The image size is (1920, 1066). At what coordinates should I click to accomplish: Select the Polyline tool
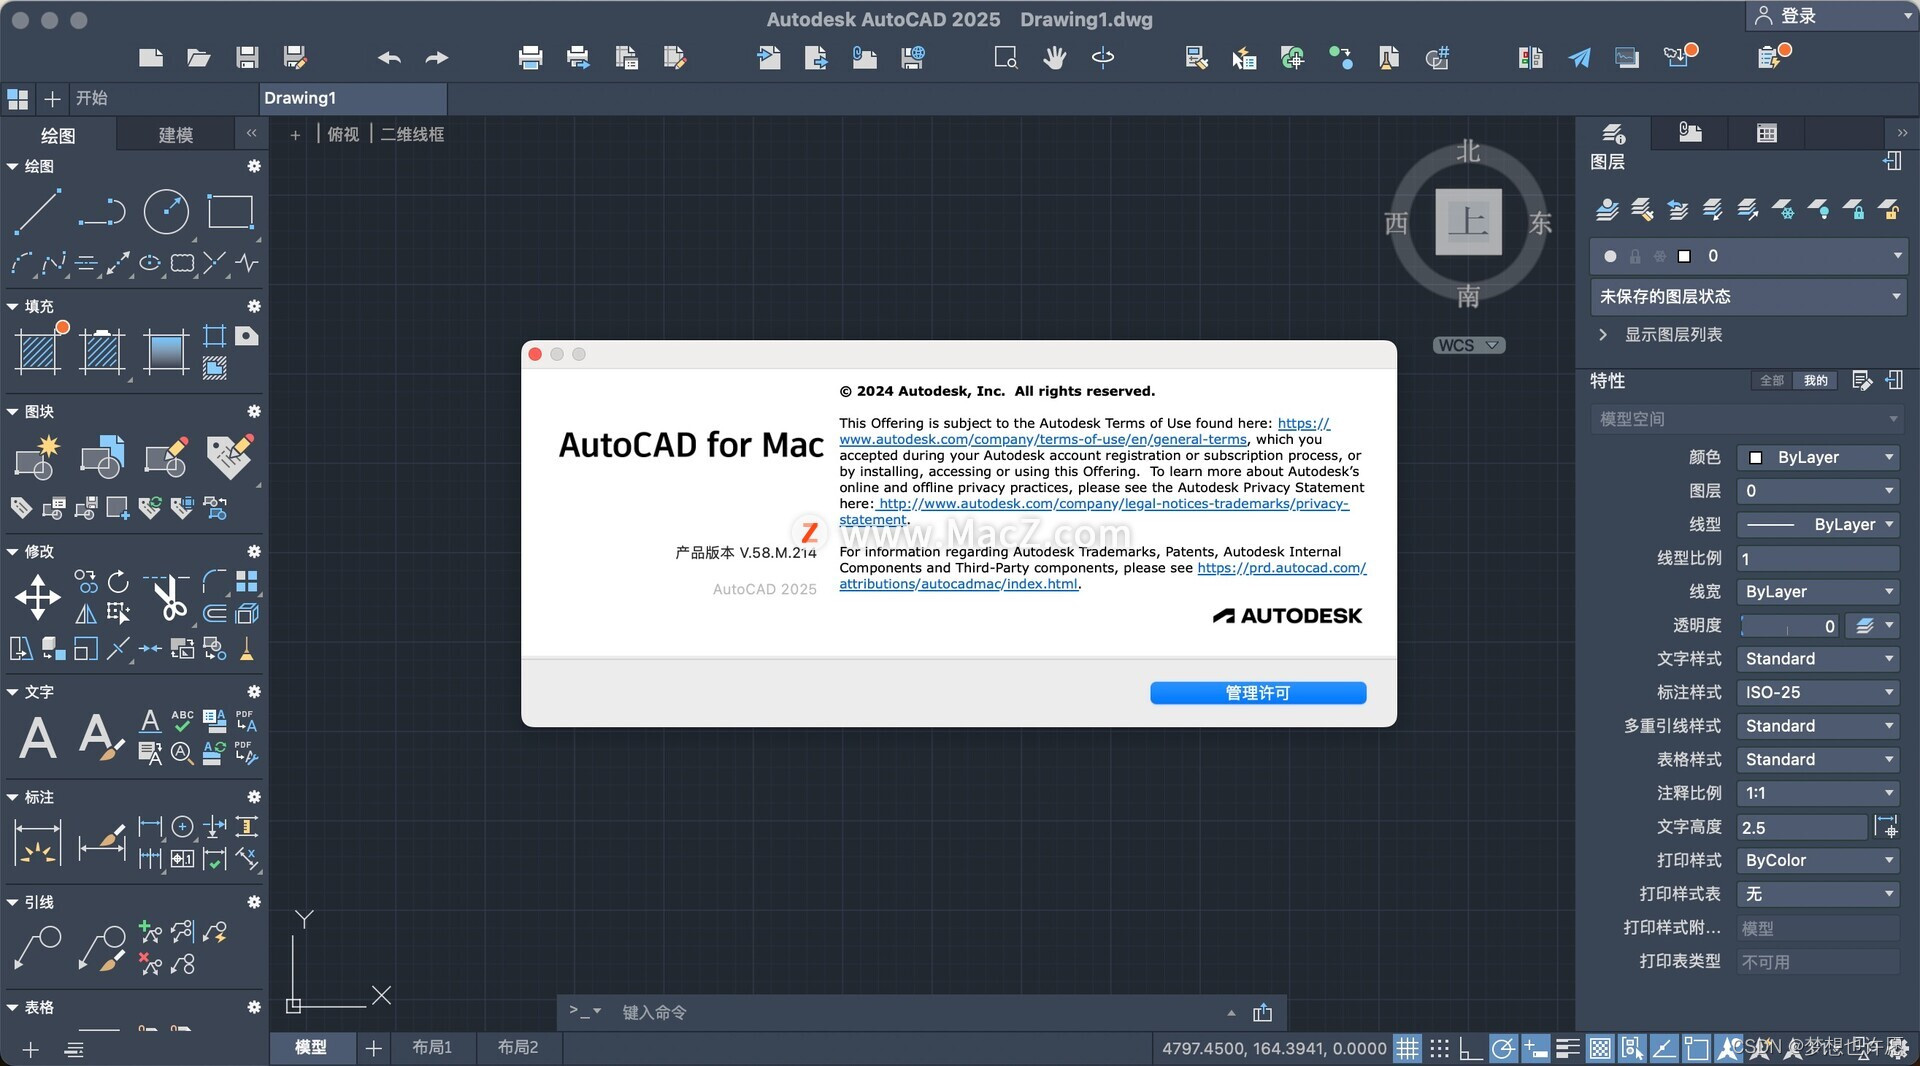(x=102, y=212)
